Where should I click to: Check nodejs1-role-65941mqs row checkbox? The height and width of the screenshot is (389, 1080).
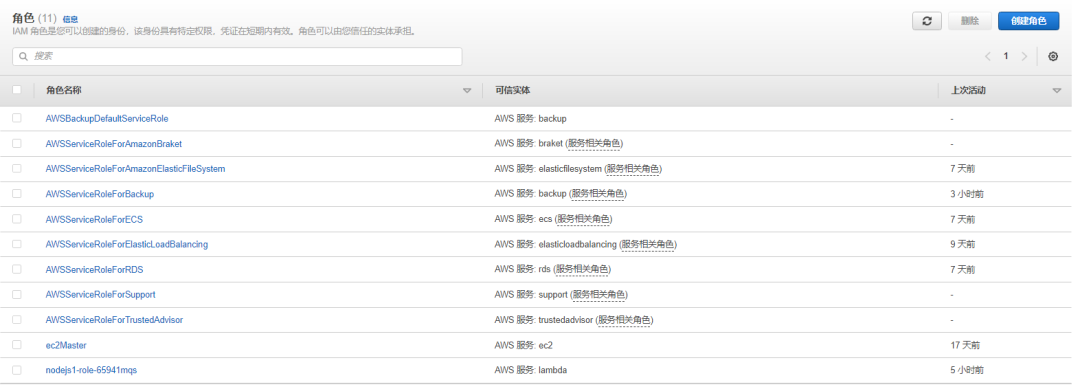17,370
